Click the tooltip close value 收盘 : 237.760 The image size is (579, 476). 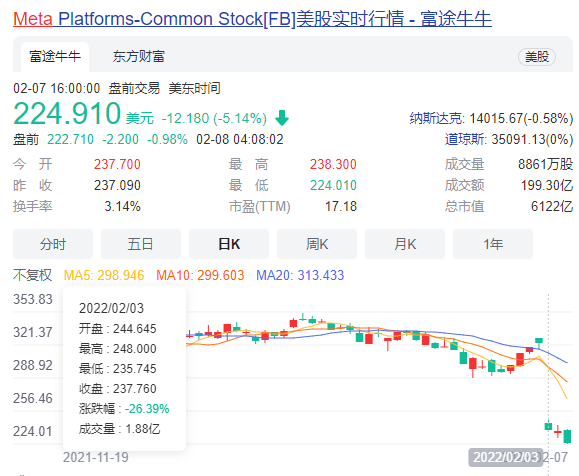coord(117,389)
